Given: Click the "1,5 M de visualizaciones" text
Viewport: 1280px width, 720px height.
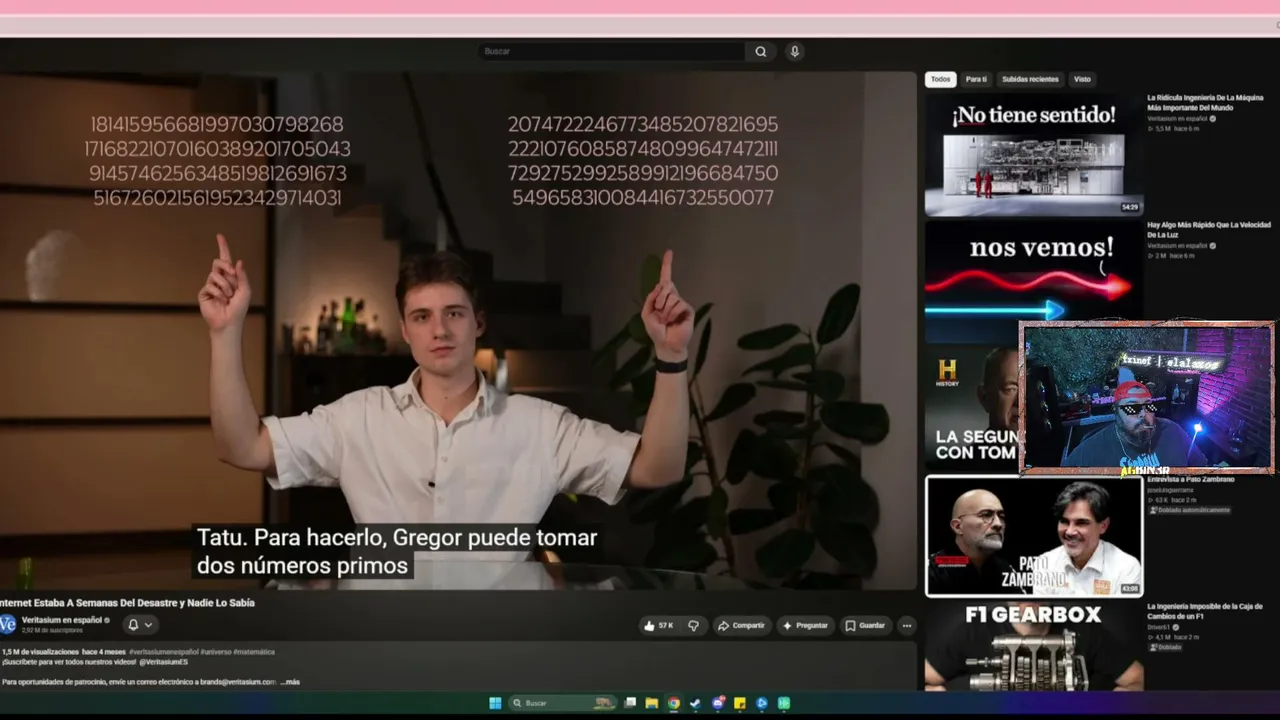Looking at the screenshot, I should tap(39, 652).
